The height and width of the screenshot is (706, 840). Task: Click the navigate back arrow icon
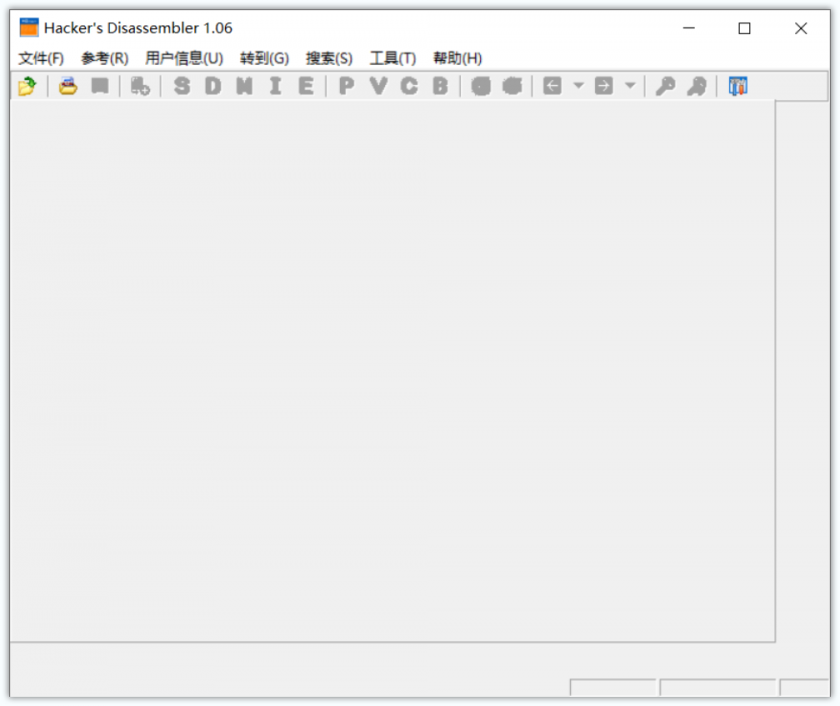pos(552,87)
